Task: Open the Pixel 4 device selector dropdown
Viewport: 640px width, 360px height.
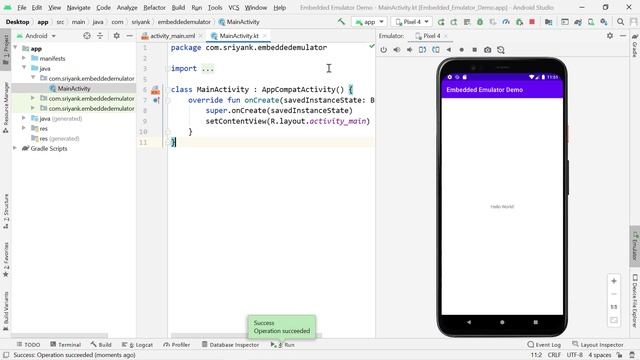Action: click(x=411, y=22)
